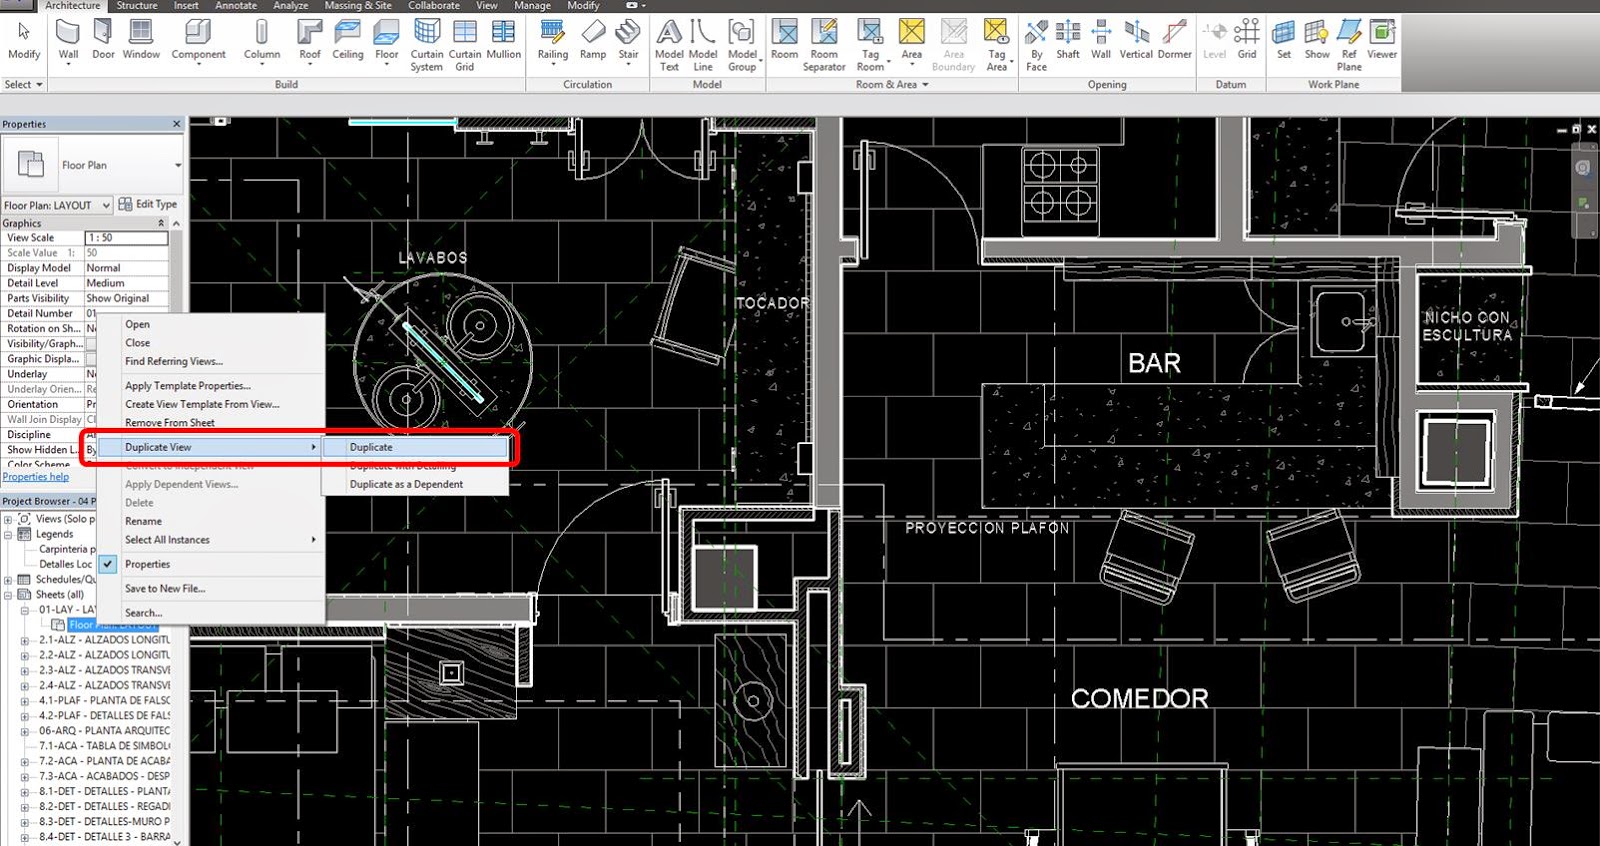Choose the Room Separator tool

(824, 46)
